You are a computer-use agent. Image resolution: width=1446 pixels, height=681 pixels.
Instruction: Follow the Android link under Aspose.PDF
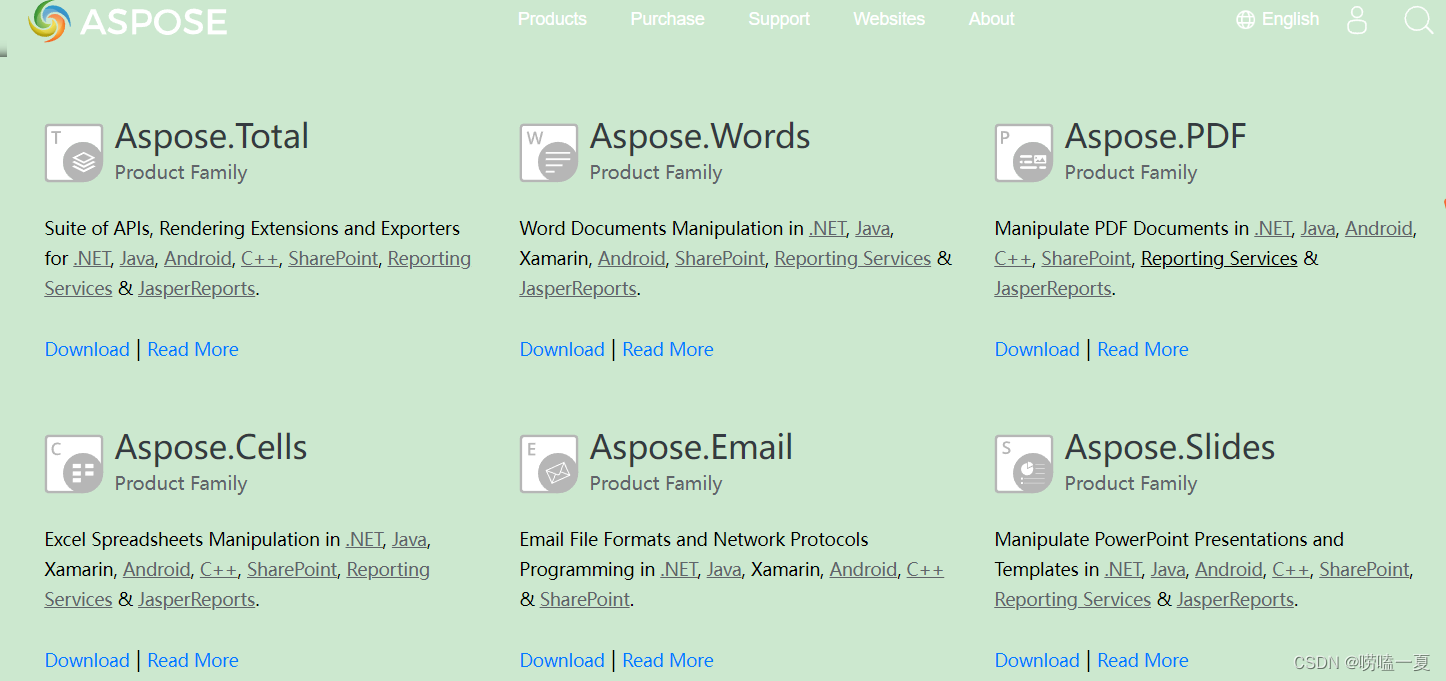pos(1379,228)
